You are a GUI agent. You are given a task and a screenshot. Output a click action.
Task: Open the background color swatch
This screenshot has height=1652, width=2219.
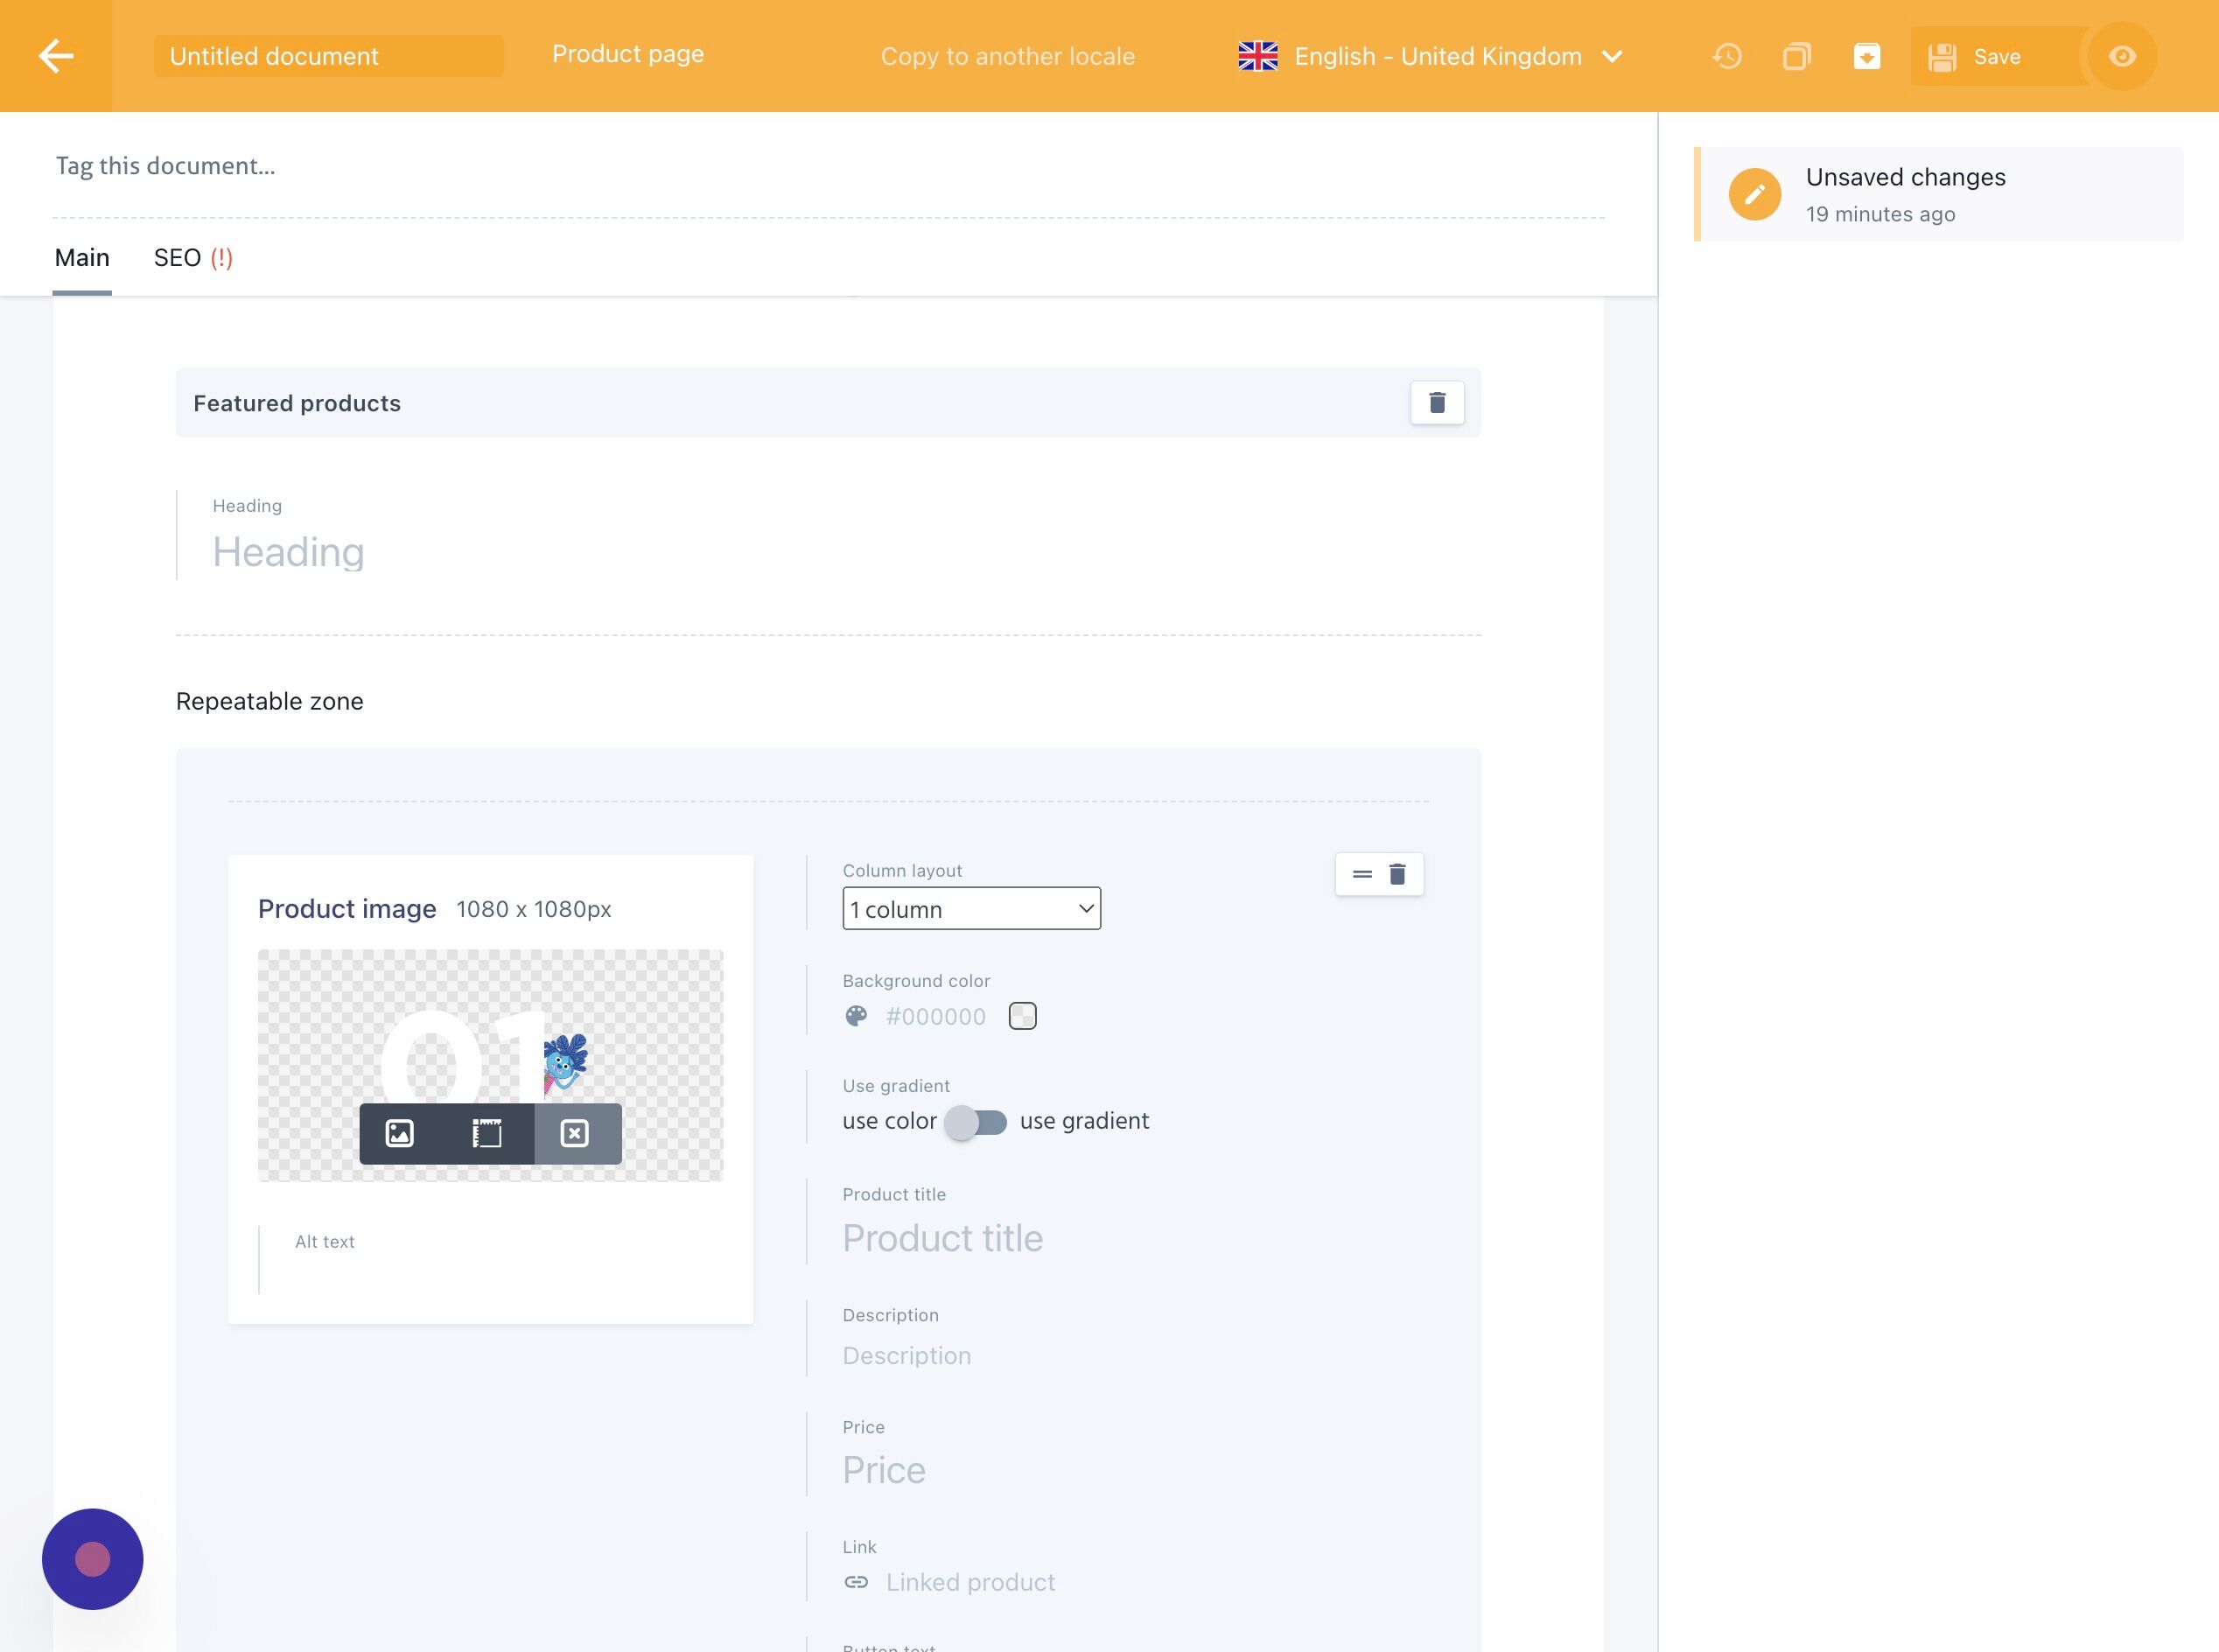coord(1022,1016)
